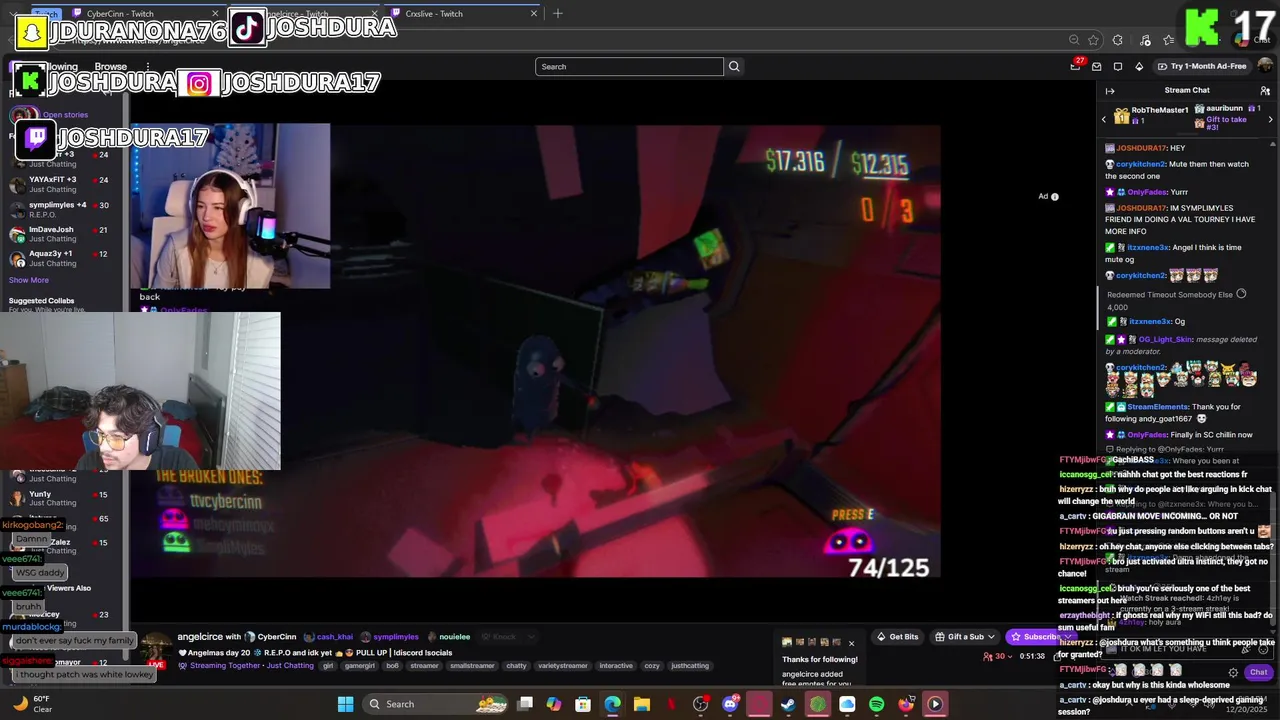The width and height of the screenshot is (1280, 720).
Task: Open the three-dot more menu beside Browse
Action: (148, 66)
